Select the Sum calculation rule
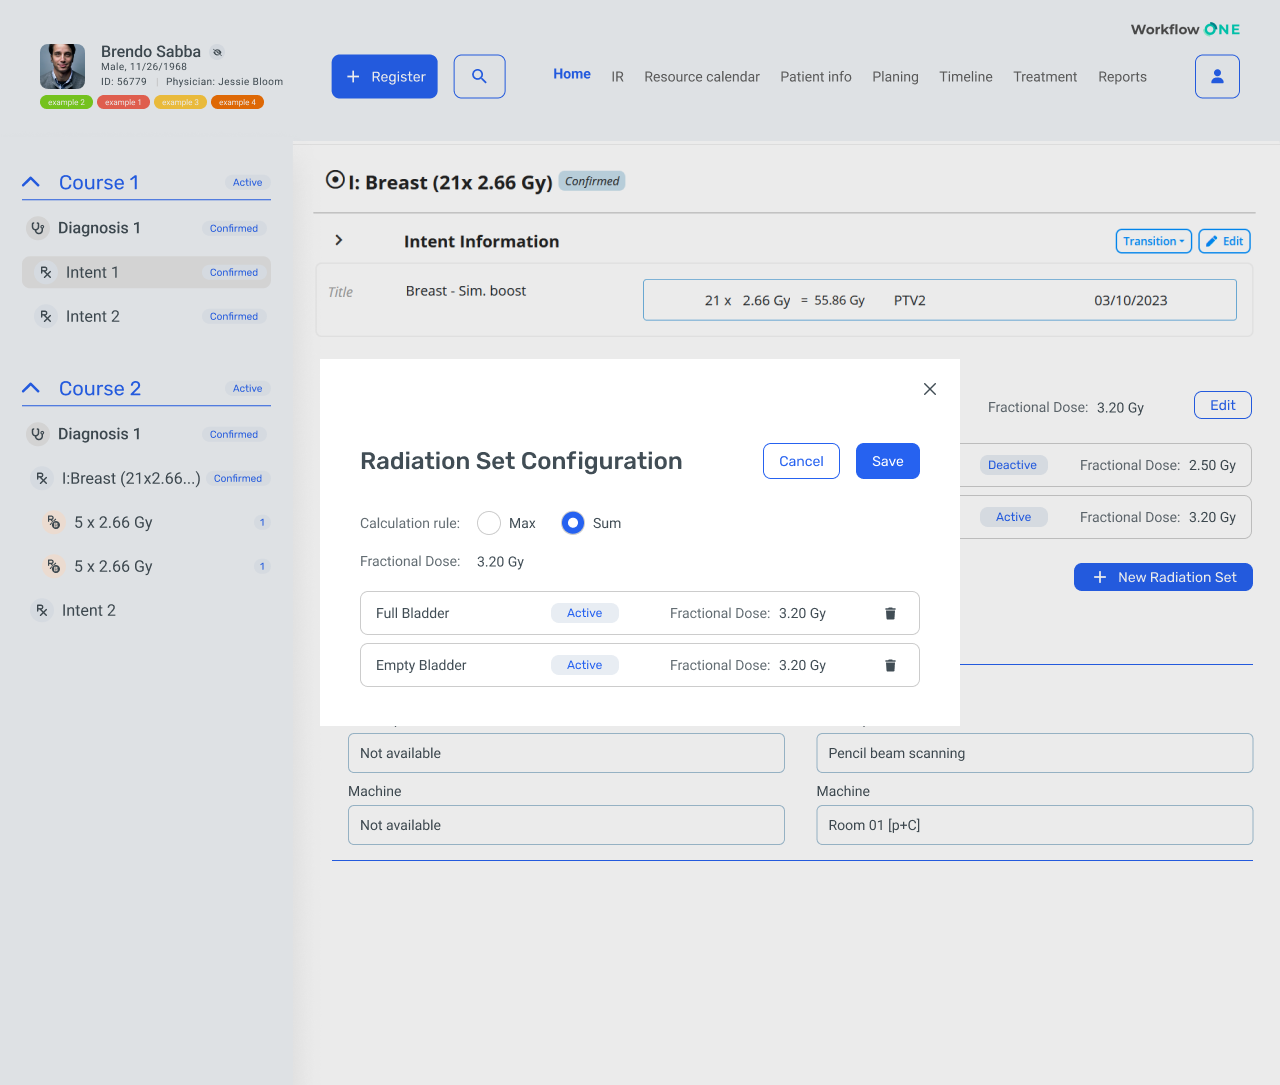1280x1085 pixels. (573, 523)
